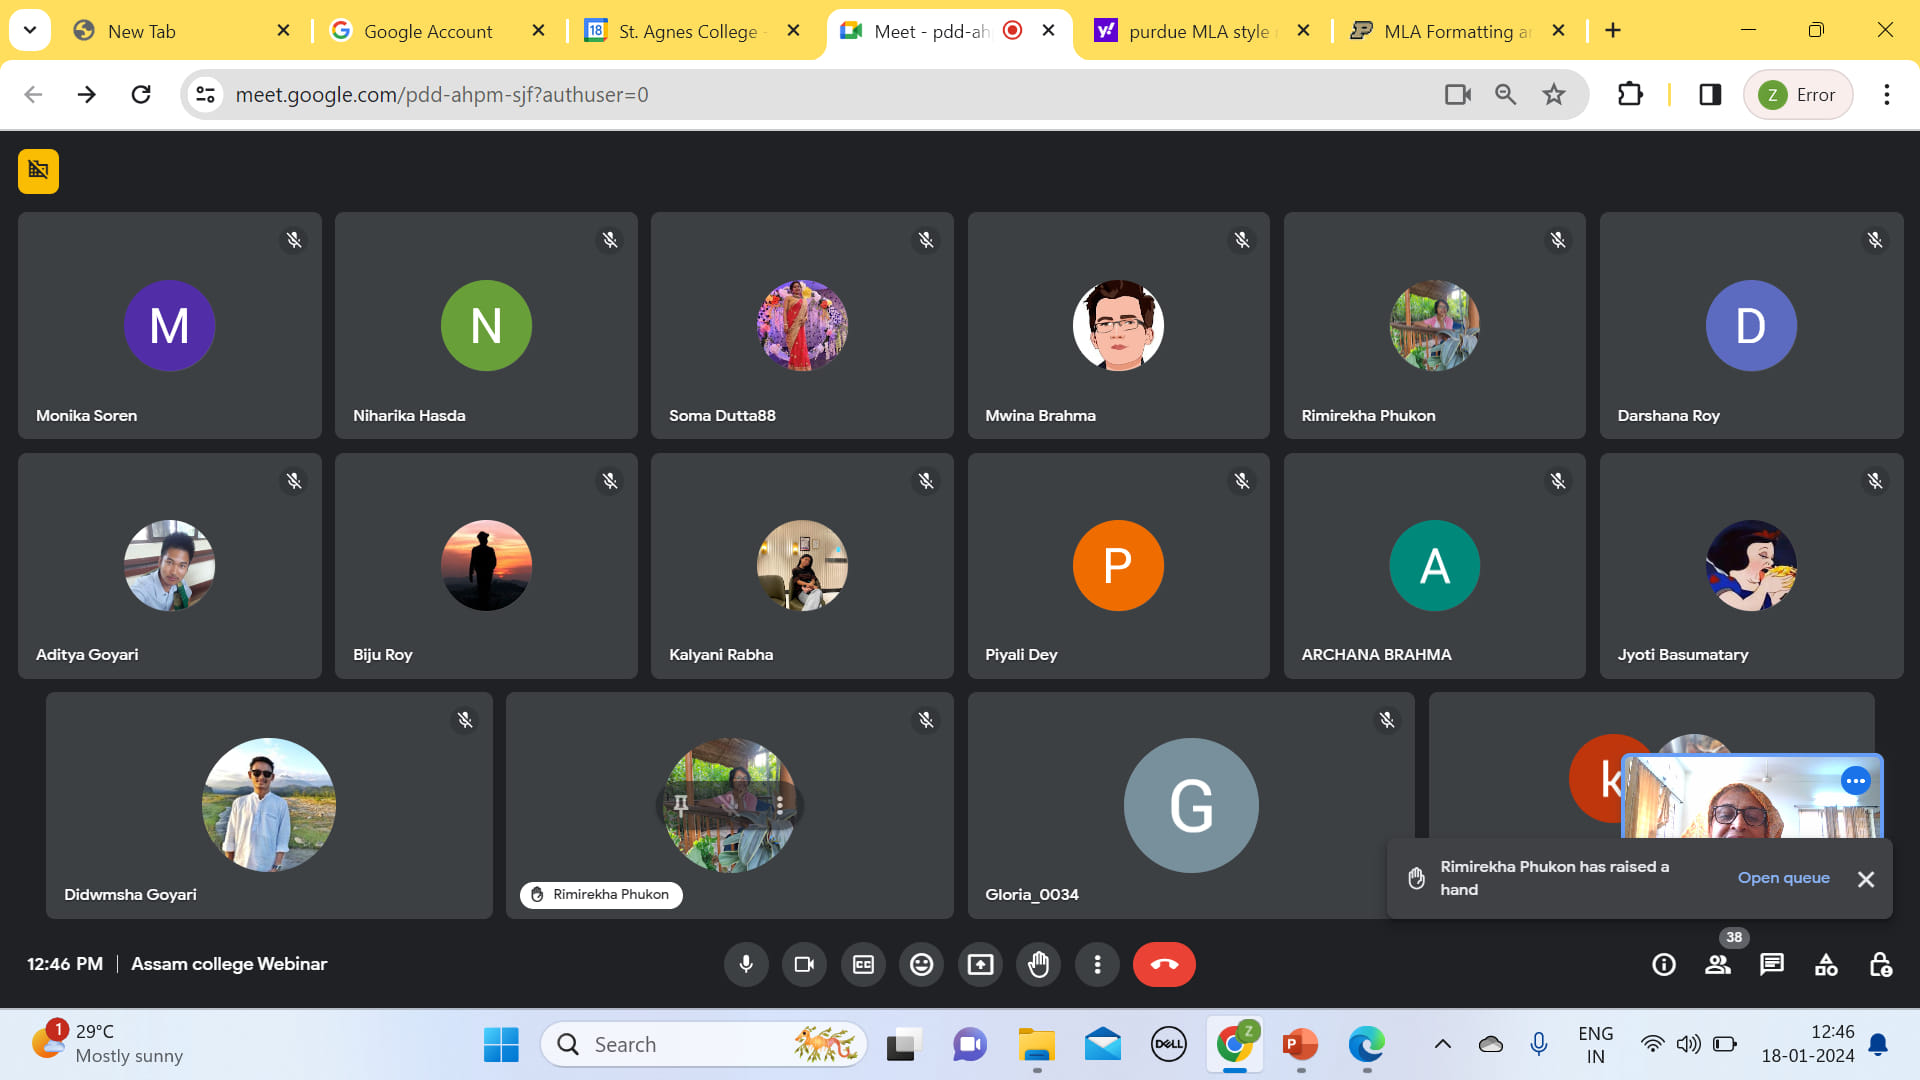The image size is (1920, 1080).
Task: Toggle microphone in Meet controls
Action: 746,964
